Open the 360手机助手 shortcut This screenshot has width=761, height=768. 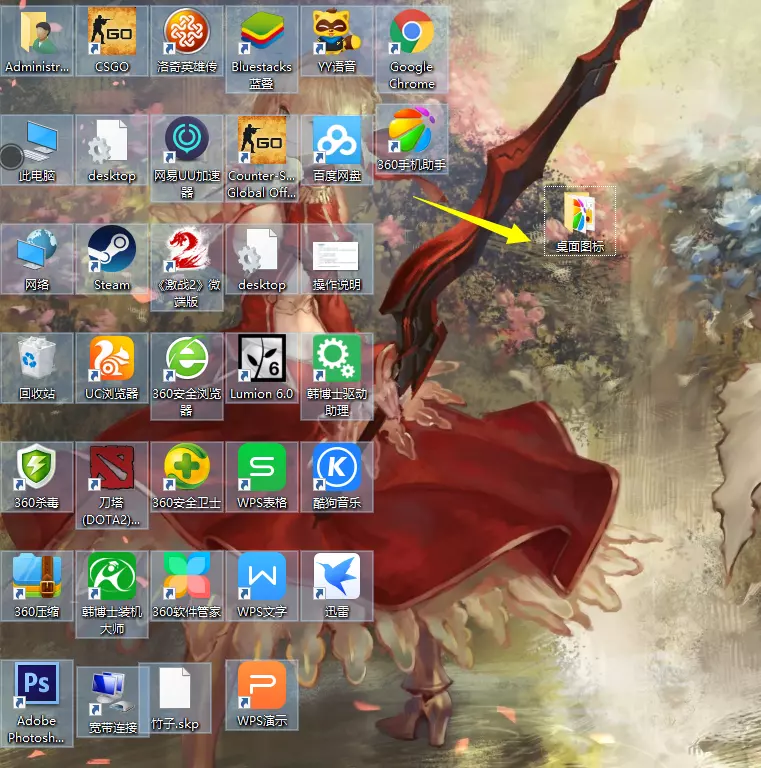click(412, 139)
